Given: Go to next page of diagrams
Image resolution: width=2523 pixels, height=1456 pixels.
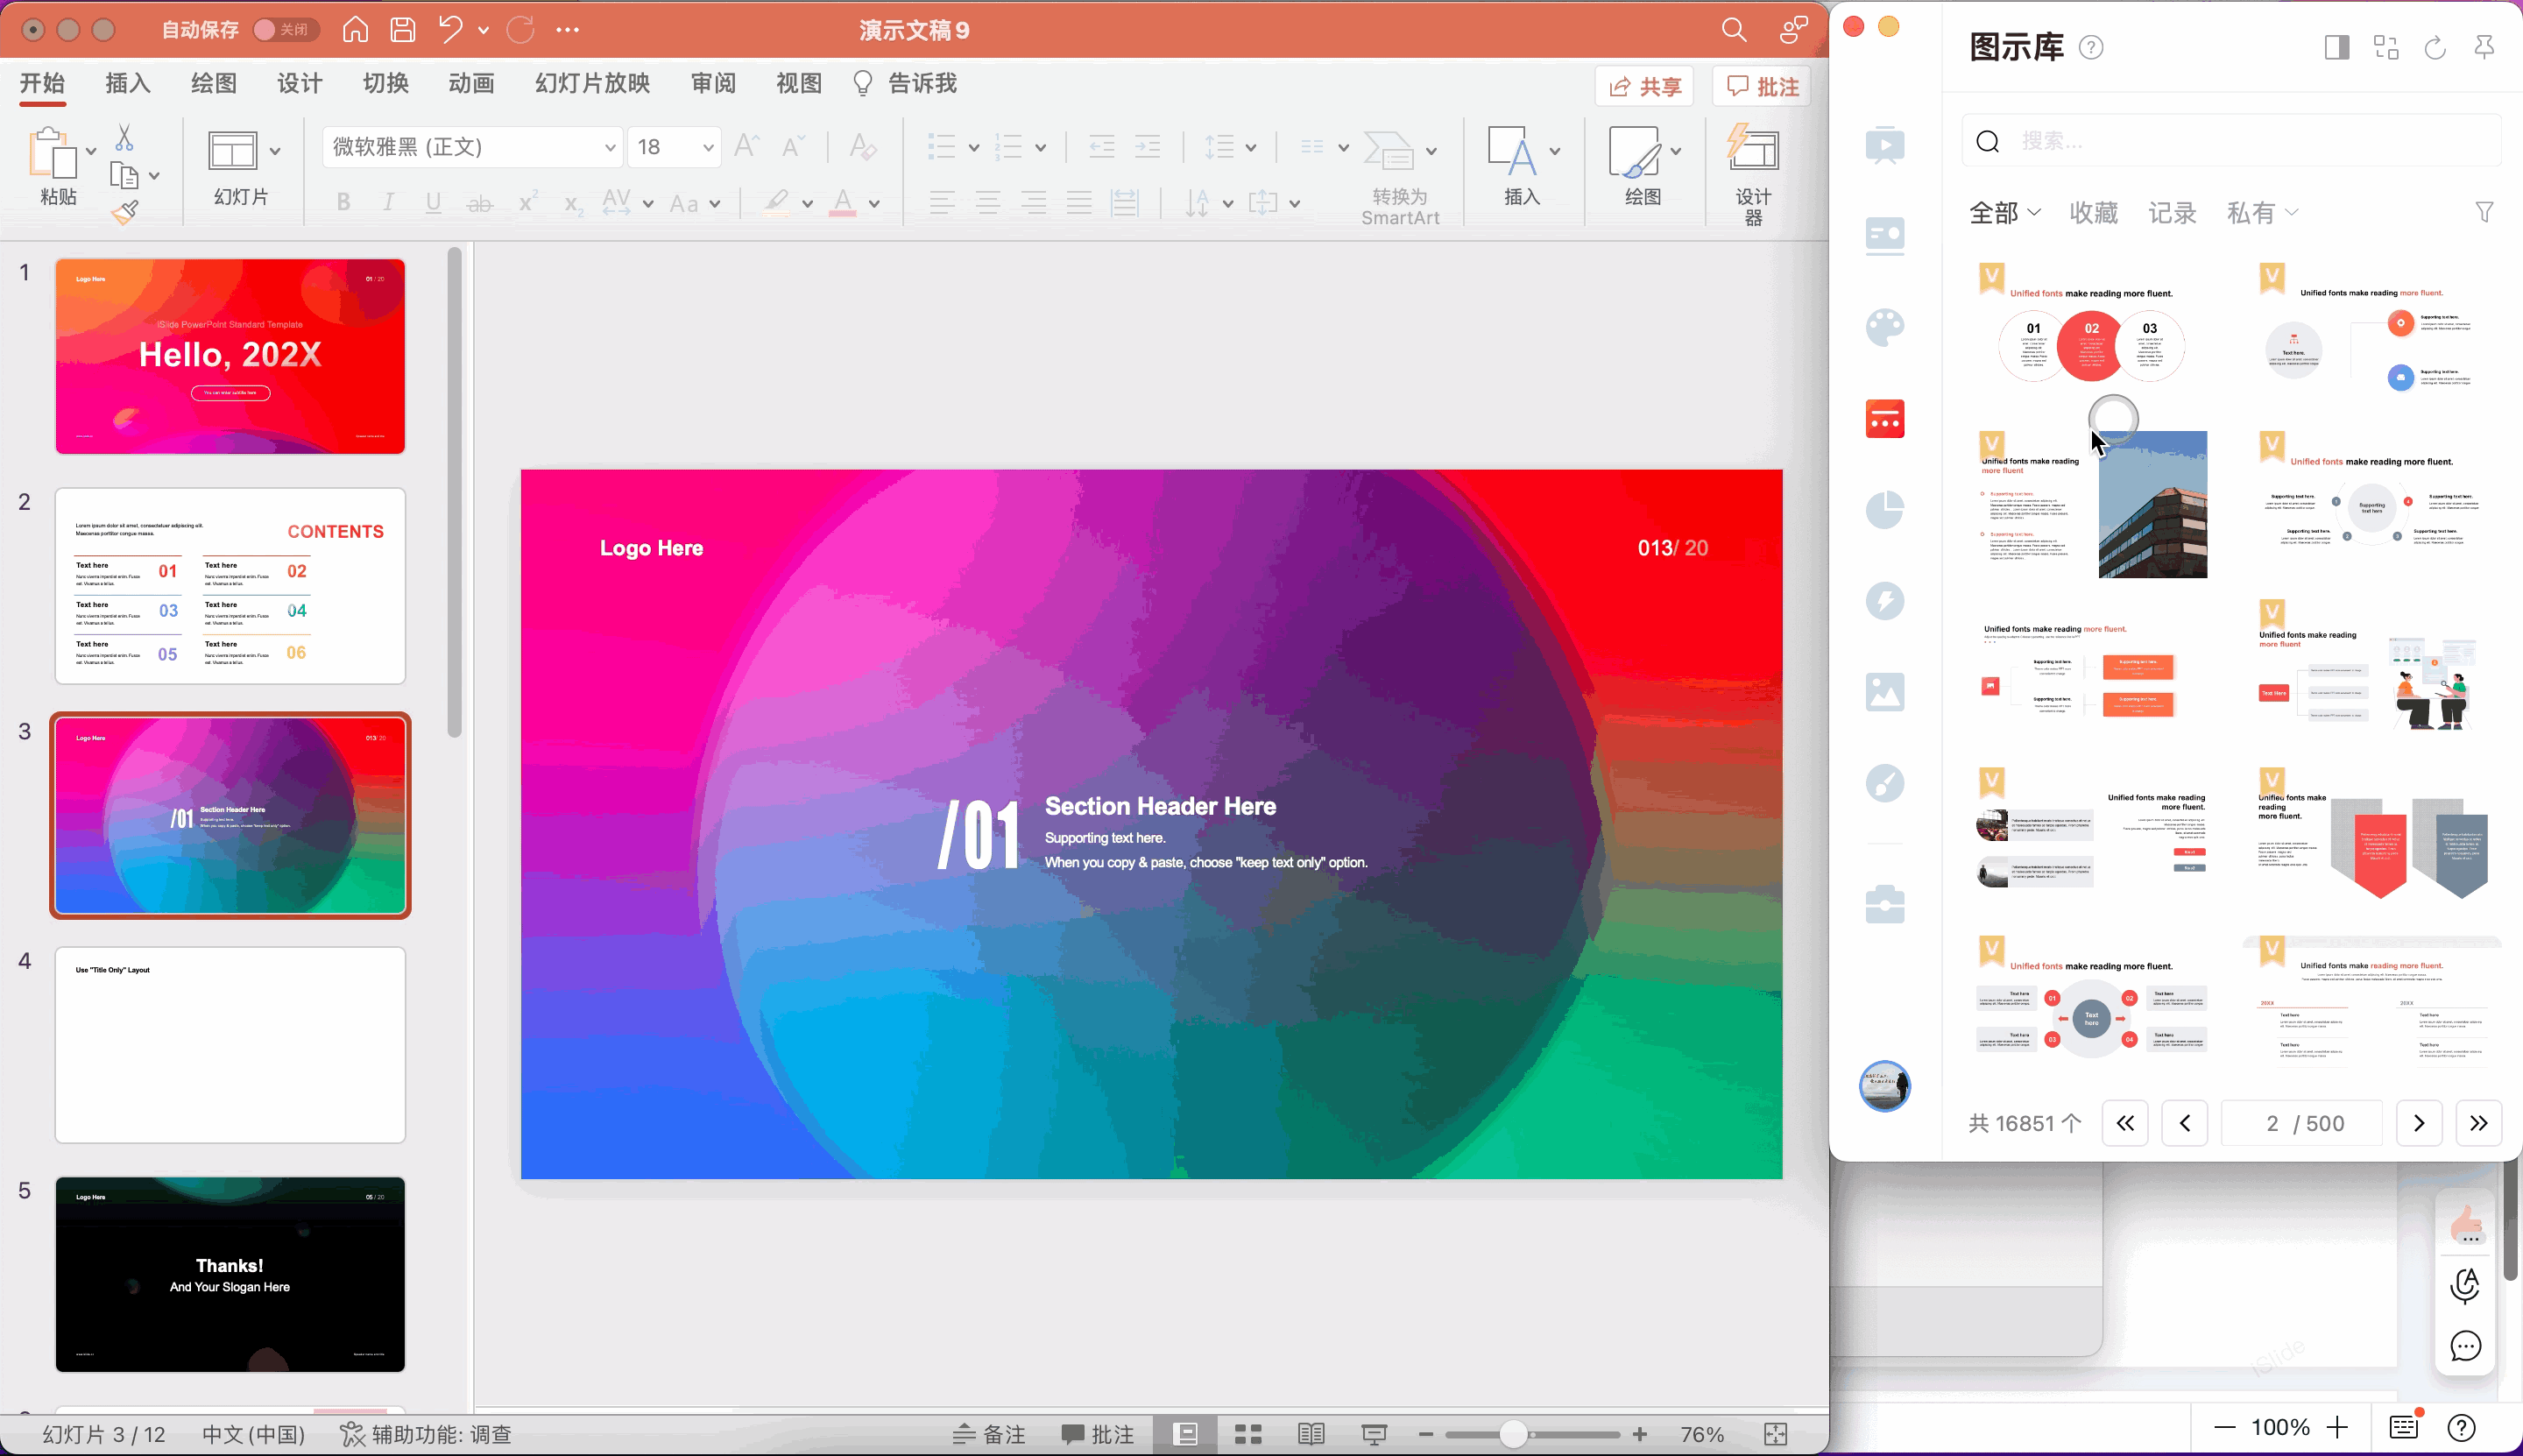Looking at the screenshot, I should 2418,1123.
